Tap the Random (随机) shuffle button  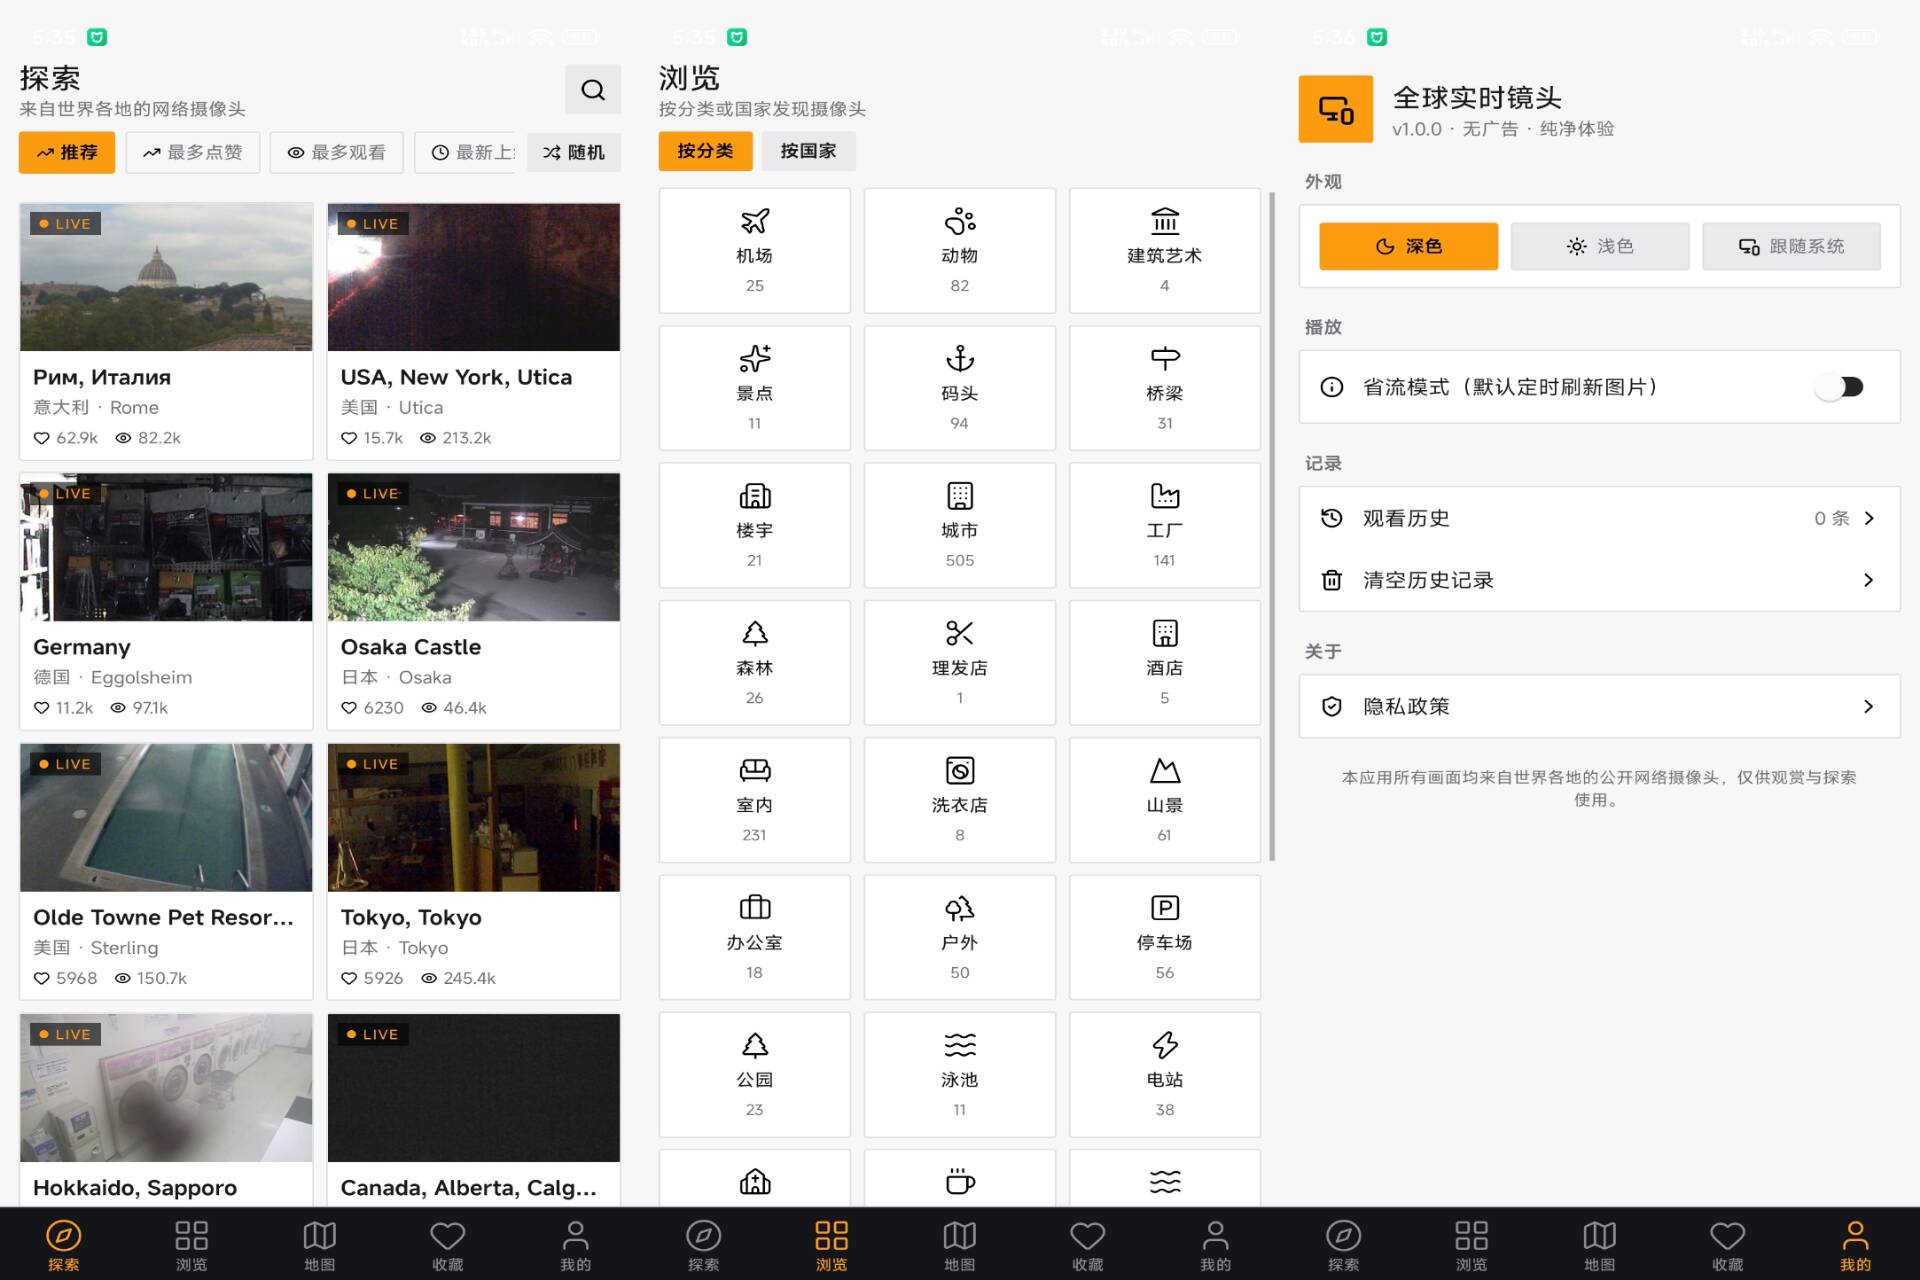pos(574,152)
